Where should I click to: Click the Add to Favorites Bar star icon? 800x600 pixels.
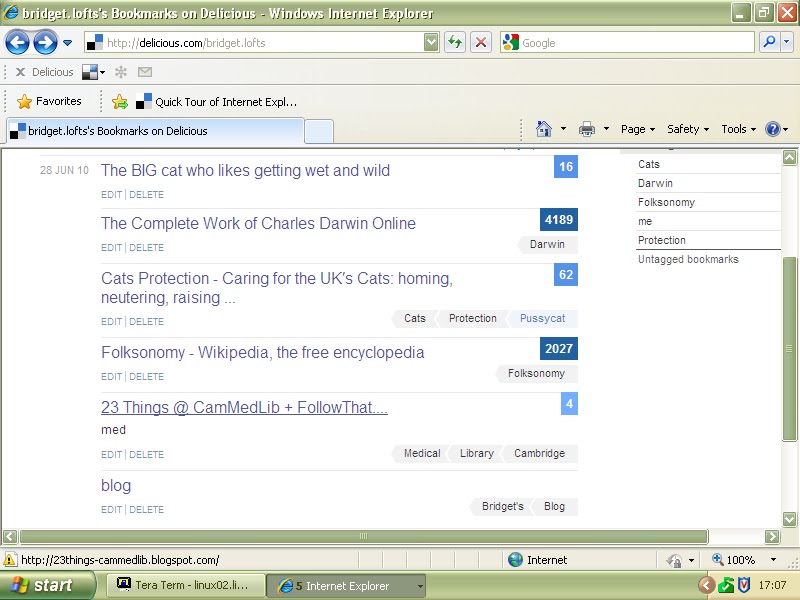pos(120,102)
